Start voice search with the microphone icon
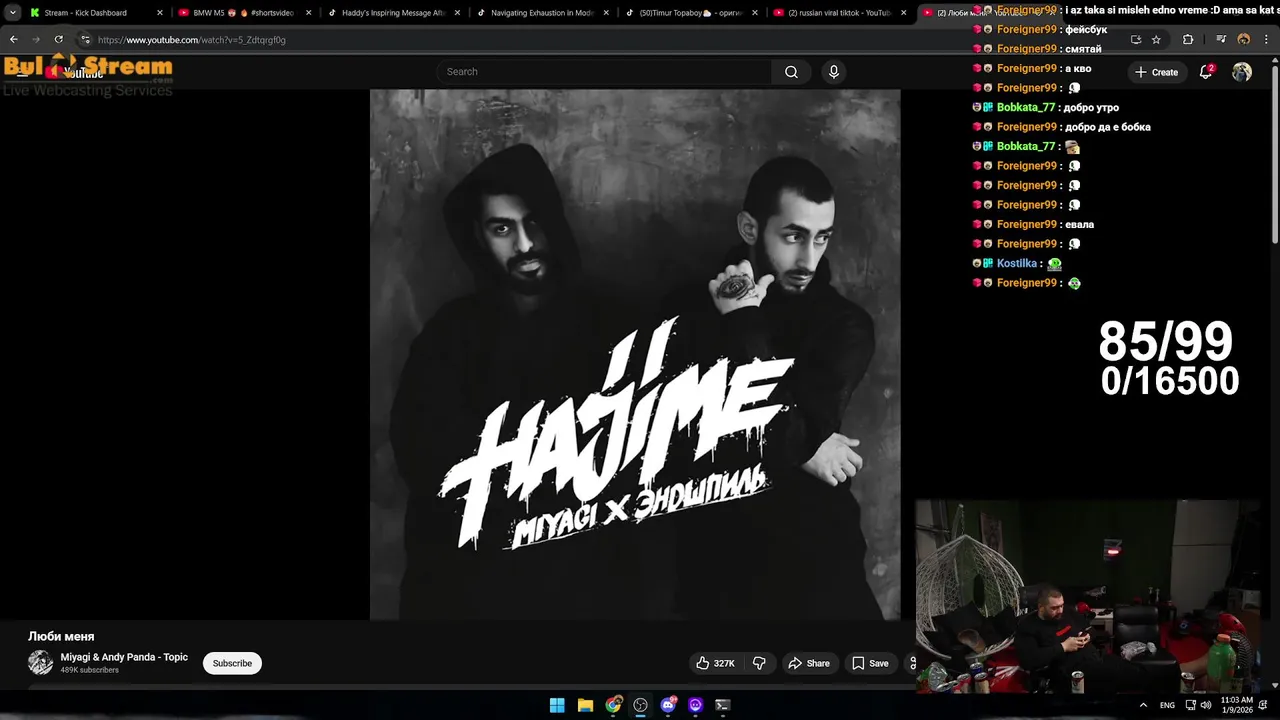Screen dimensions: 1280x720 tap(833, 72)
